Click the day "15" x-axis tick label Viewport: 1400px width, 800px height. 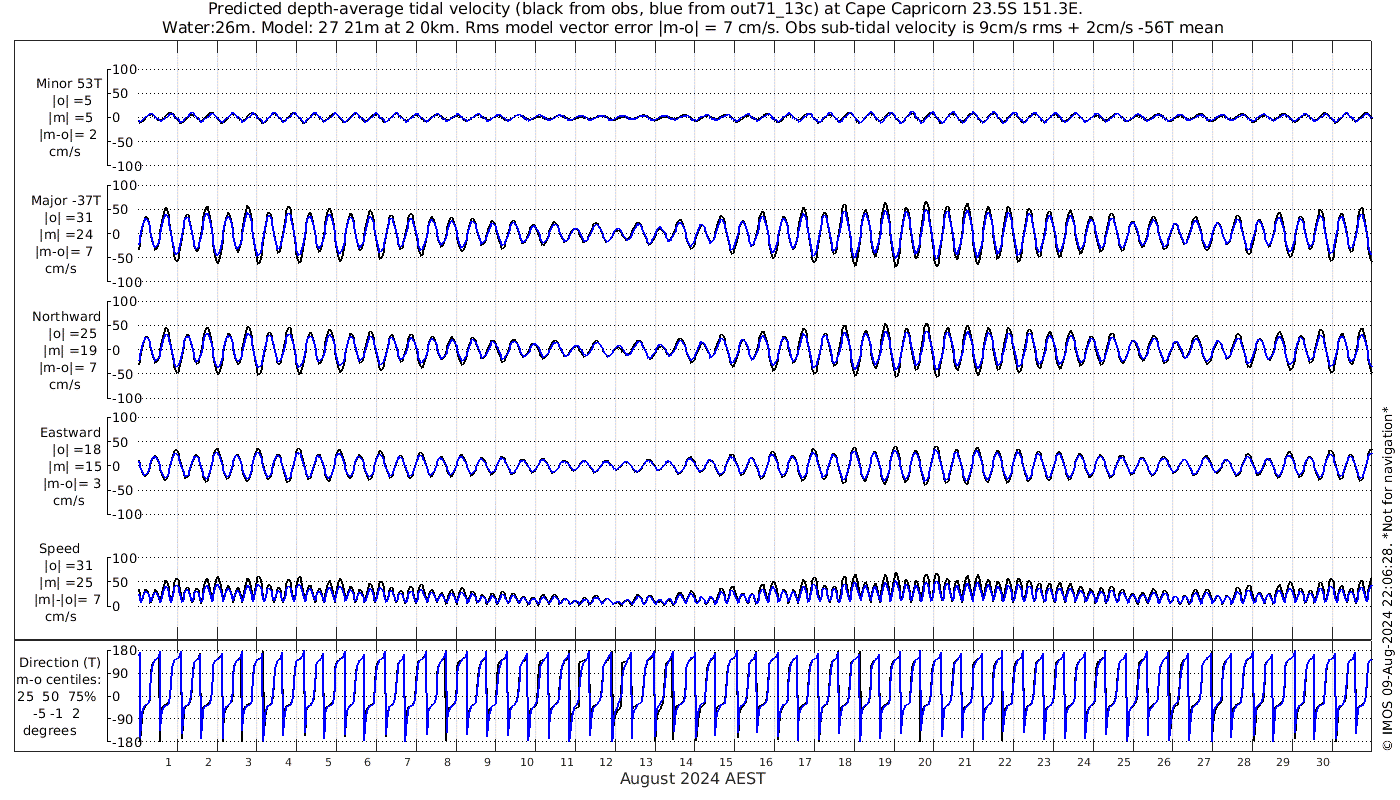click(726, 762)
